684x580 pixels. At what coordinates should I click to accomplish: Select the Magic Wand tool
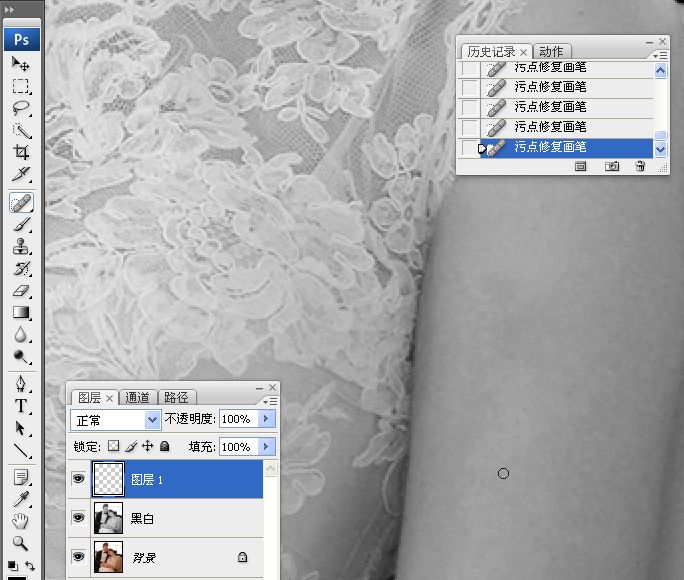coord(21,130)
